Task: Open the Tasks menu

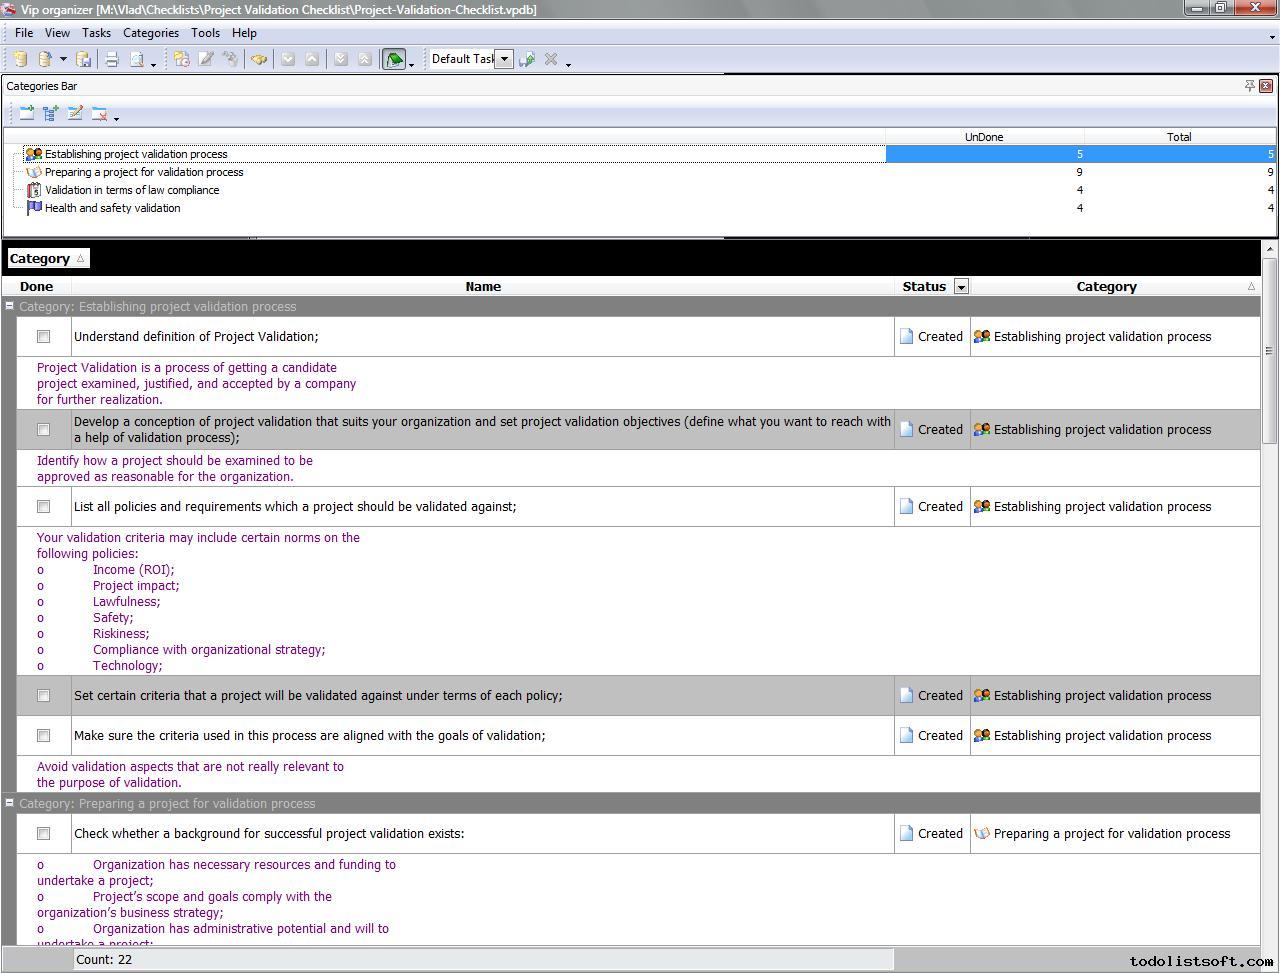Action: pos(96,33)
